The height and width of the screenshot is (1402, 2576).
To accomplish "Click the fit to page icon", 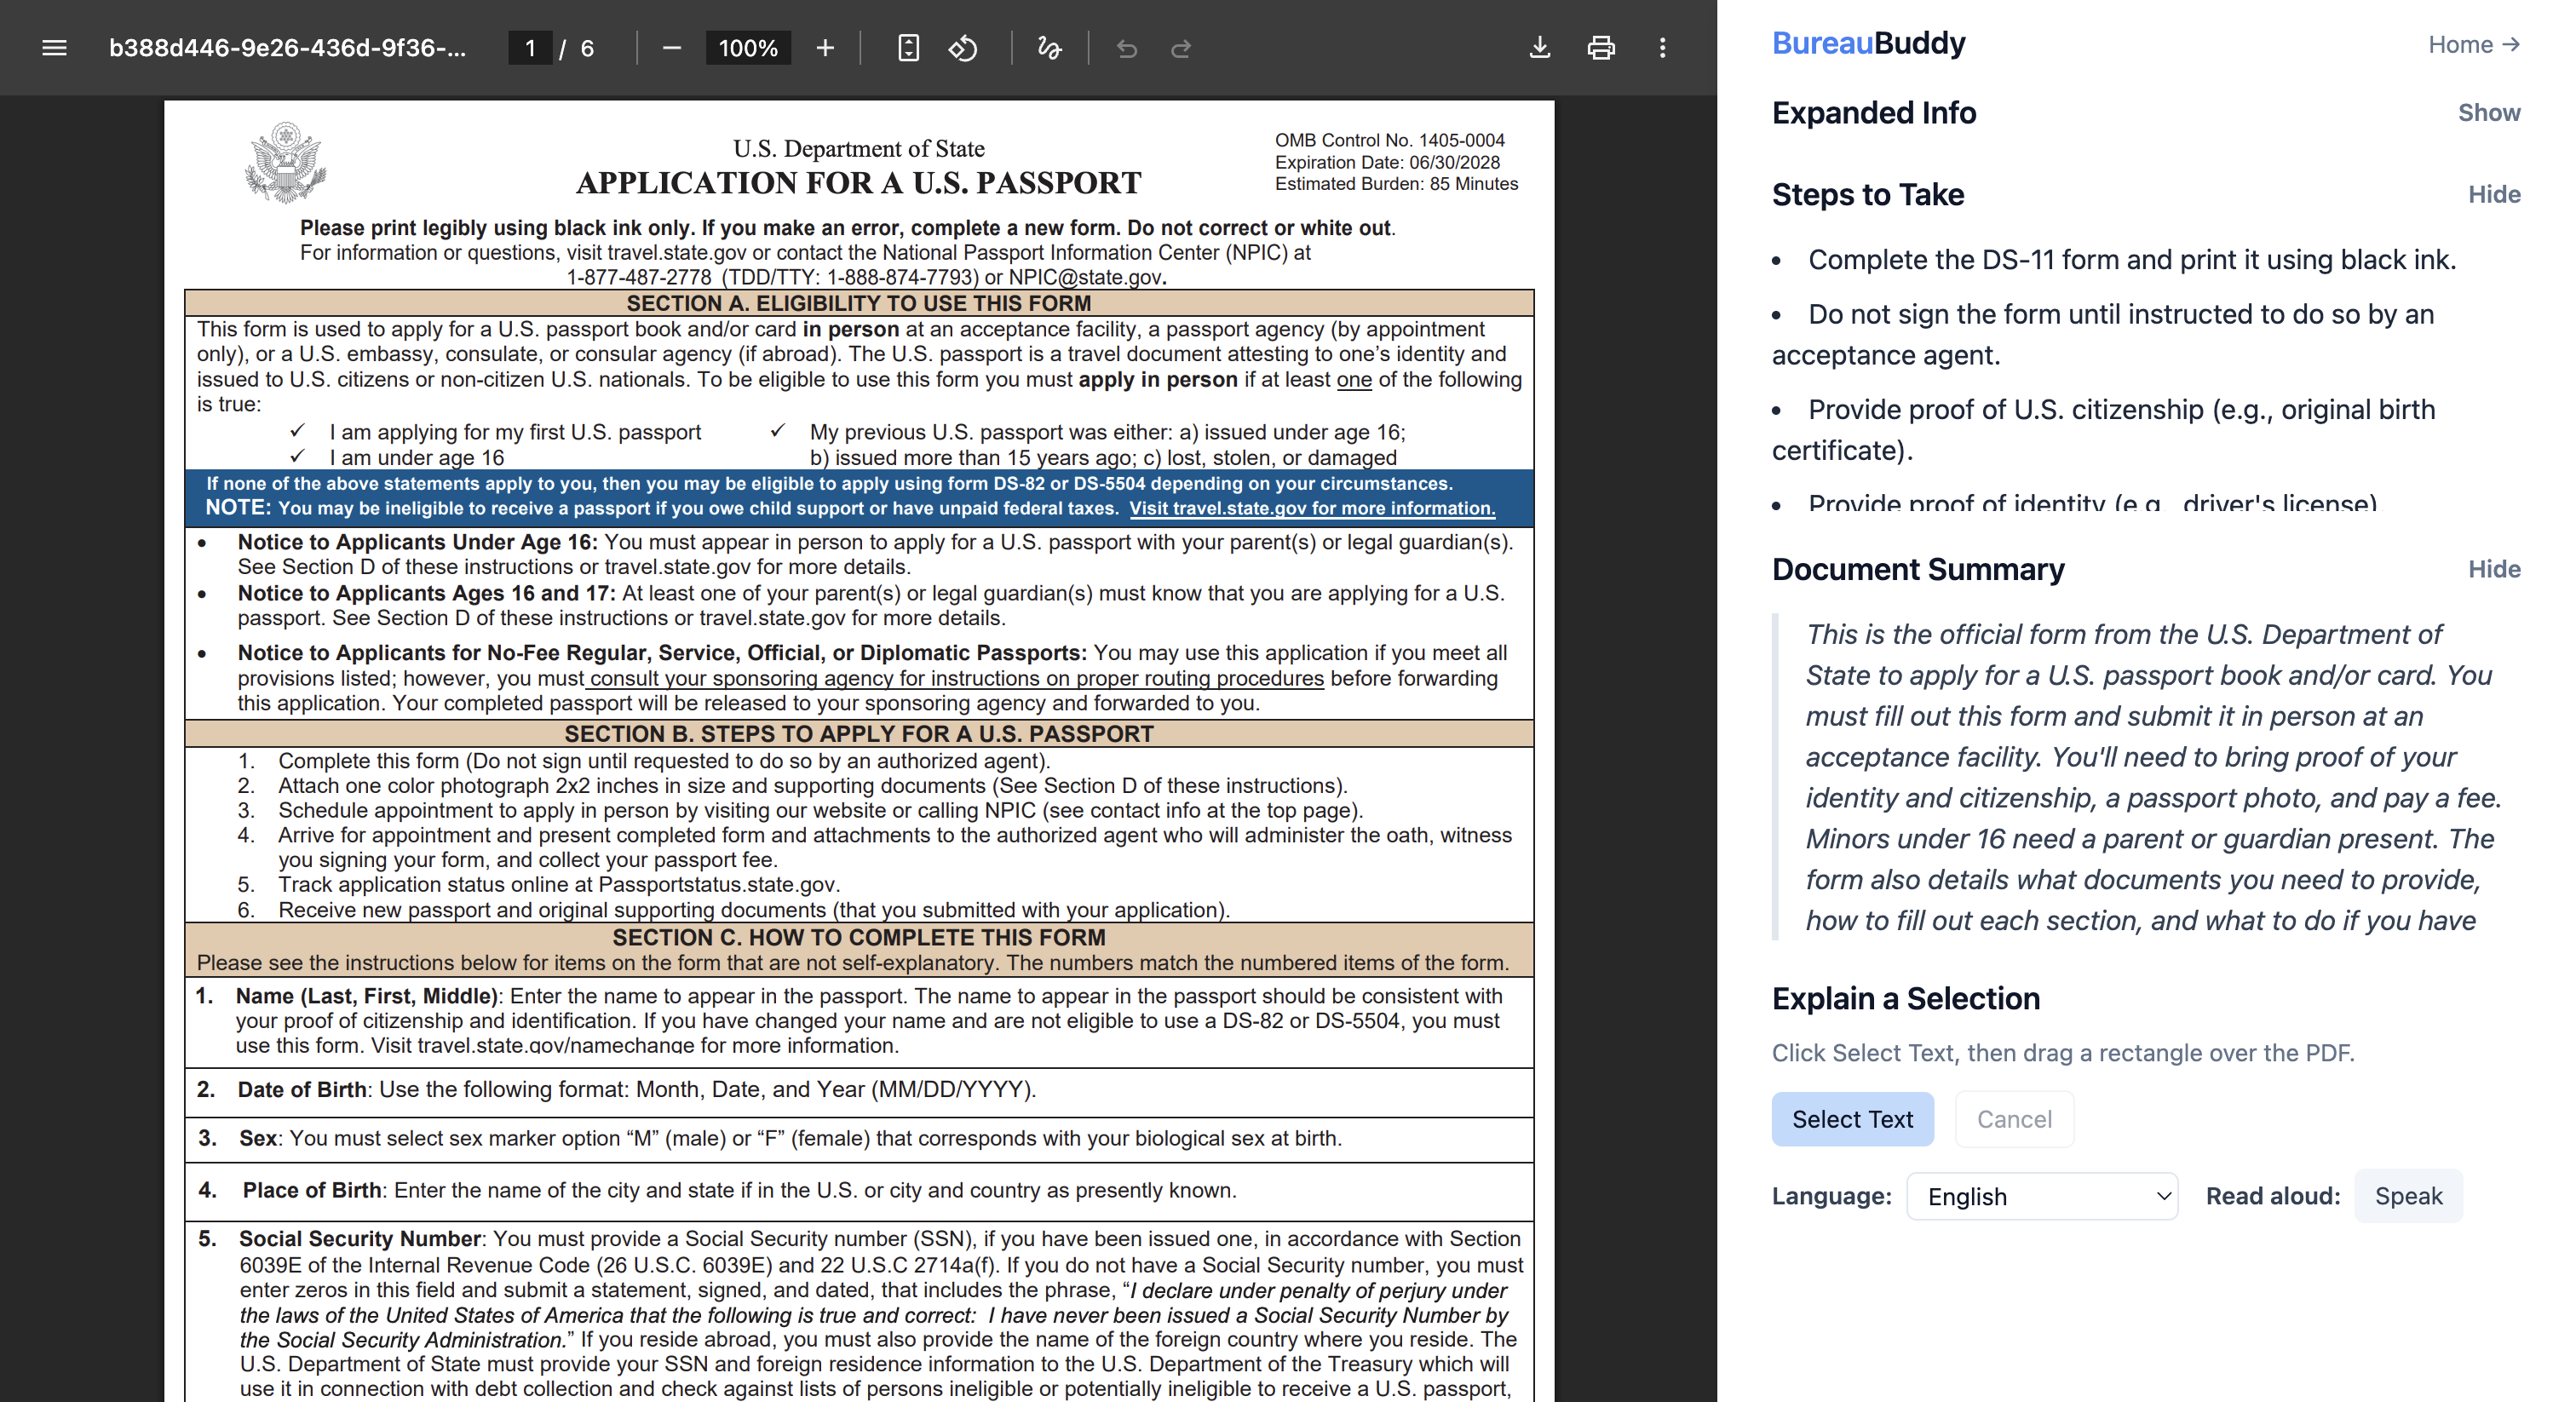I will 908,48.
